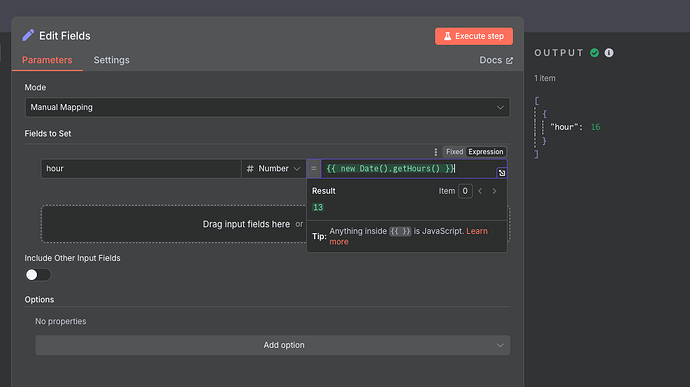
Task: Select the Parameters tab
Action: (x=47, y=60)
